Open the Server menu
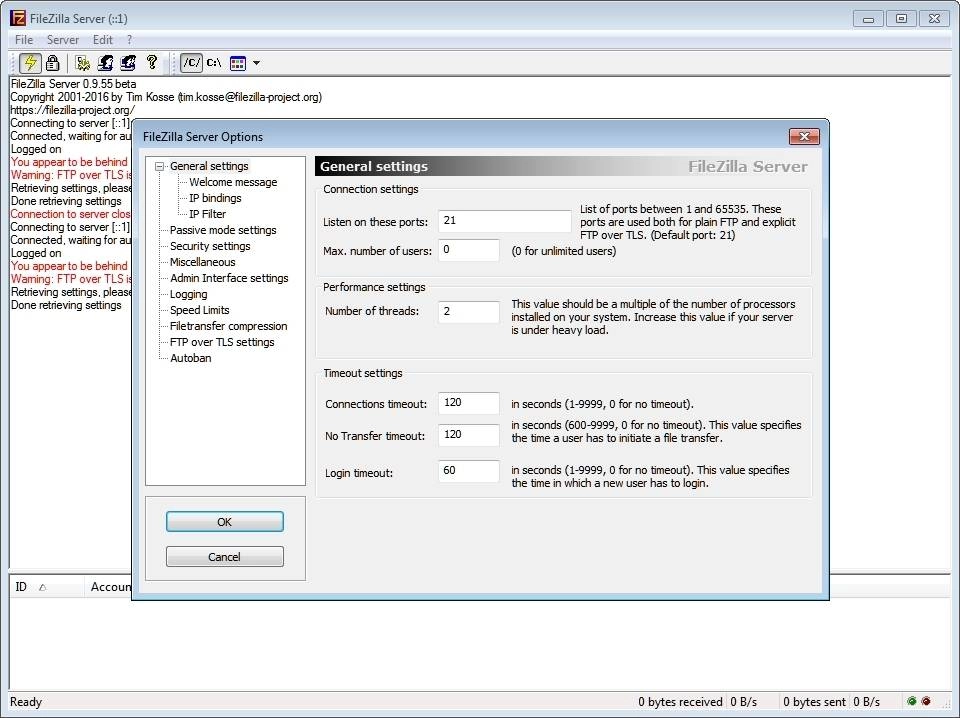The width and height of the screenshot is (960, 718). [x=62, y=40]
